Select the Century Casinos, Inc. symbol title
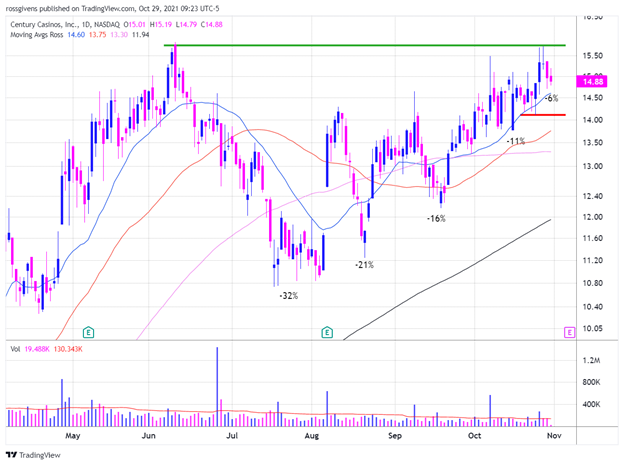This screenshot has width=624, height=465. 45,25
